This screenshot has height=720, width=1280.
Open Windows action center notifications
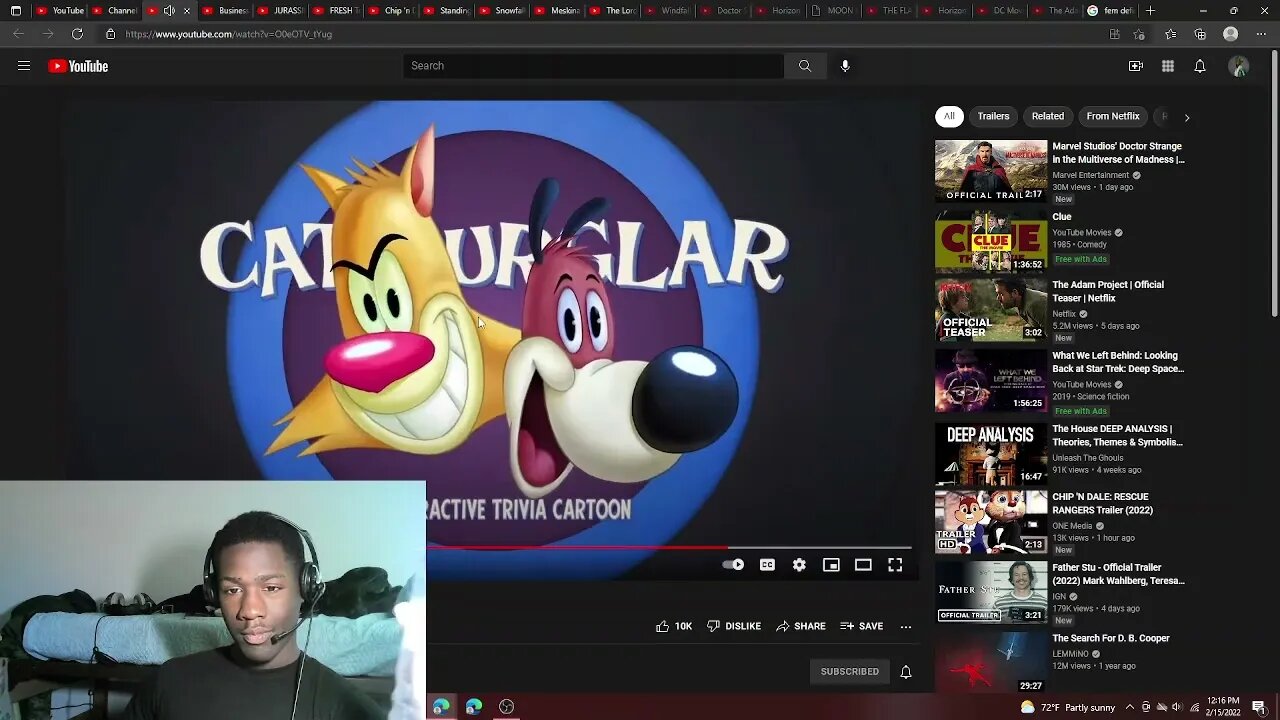click(x=1259, y=707)
